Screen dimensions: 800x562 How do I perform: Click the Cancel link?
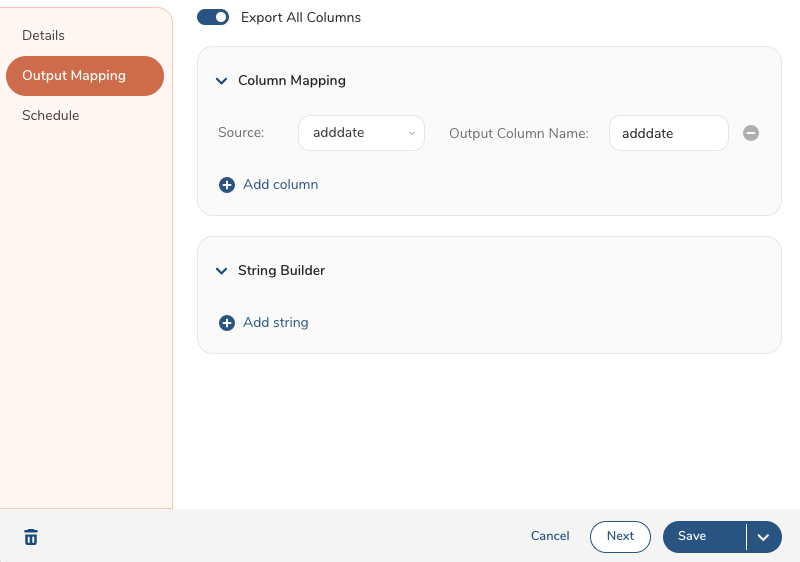click(x=550, y=537)
